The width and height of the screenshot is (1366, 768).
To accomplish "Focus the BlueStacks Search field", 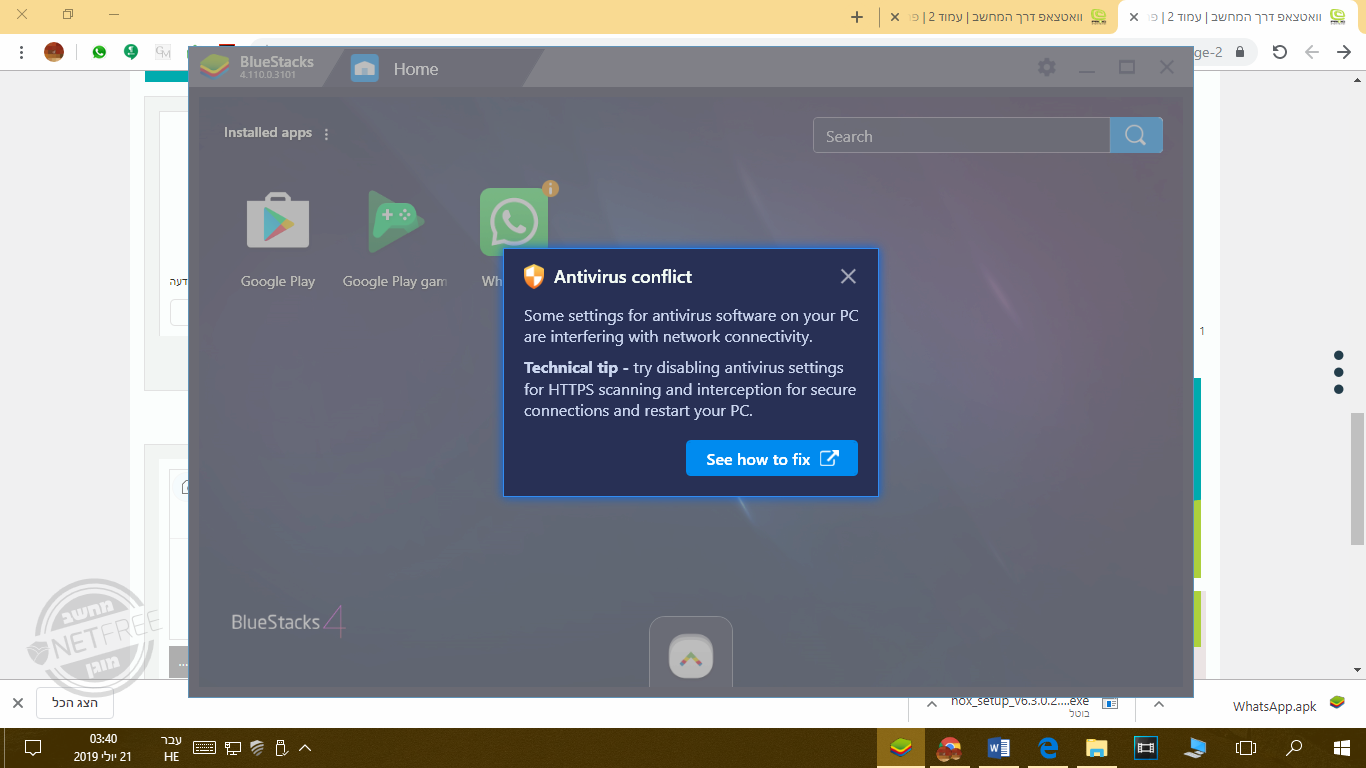I will pos(962,136).
